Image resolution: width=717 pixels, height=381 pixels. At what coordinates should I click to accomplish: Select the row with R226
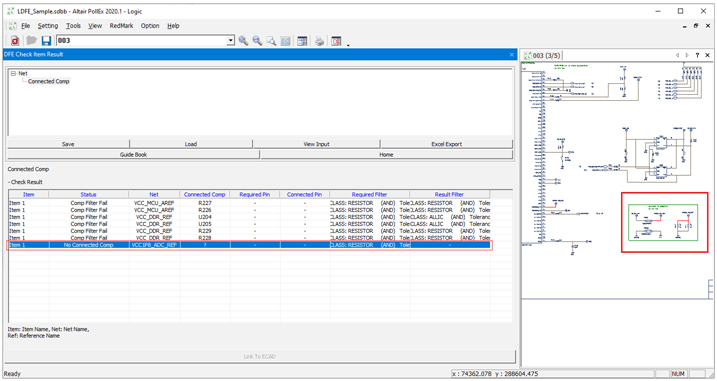[x=249, y=210]
